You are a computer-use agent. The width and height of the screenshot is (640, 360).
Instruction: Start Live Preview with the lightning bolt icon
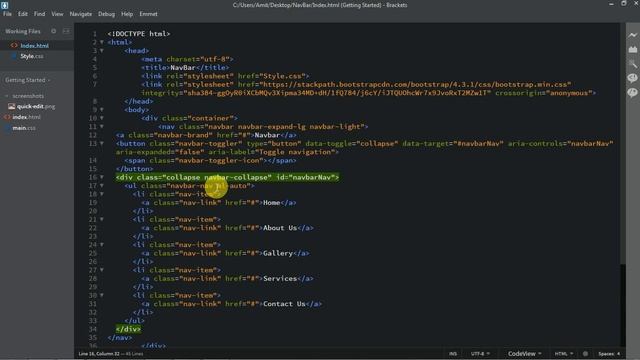[x=633, y=35]
